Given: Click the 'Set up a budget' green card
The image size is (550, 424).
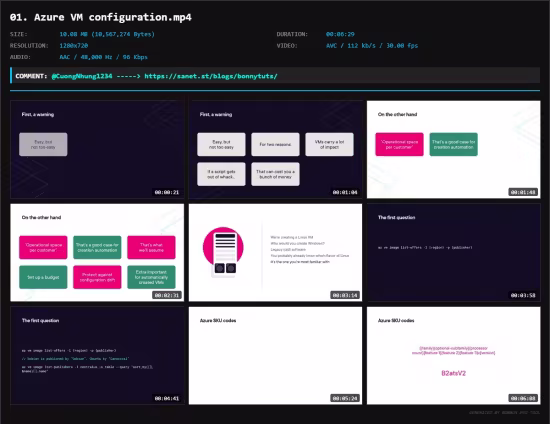Looking at the screenshot, I should 43,277.
